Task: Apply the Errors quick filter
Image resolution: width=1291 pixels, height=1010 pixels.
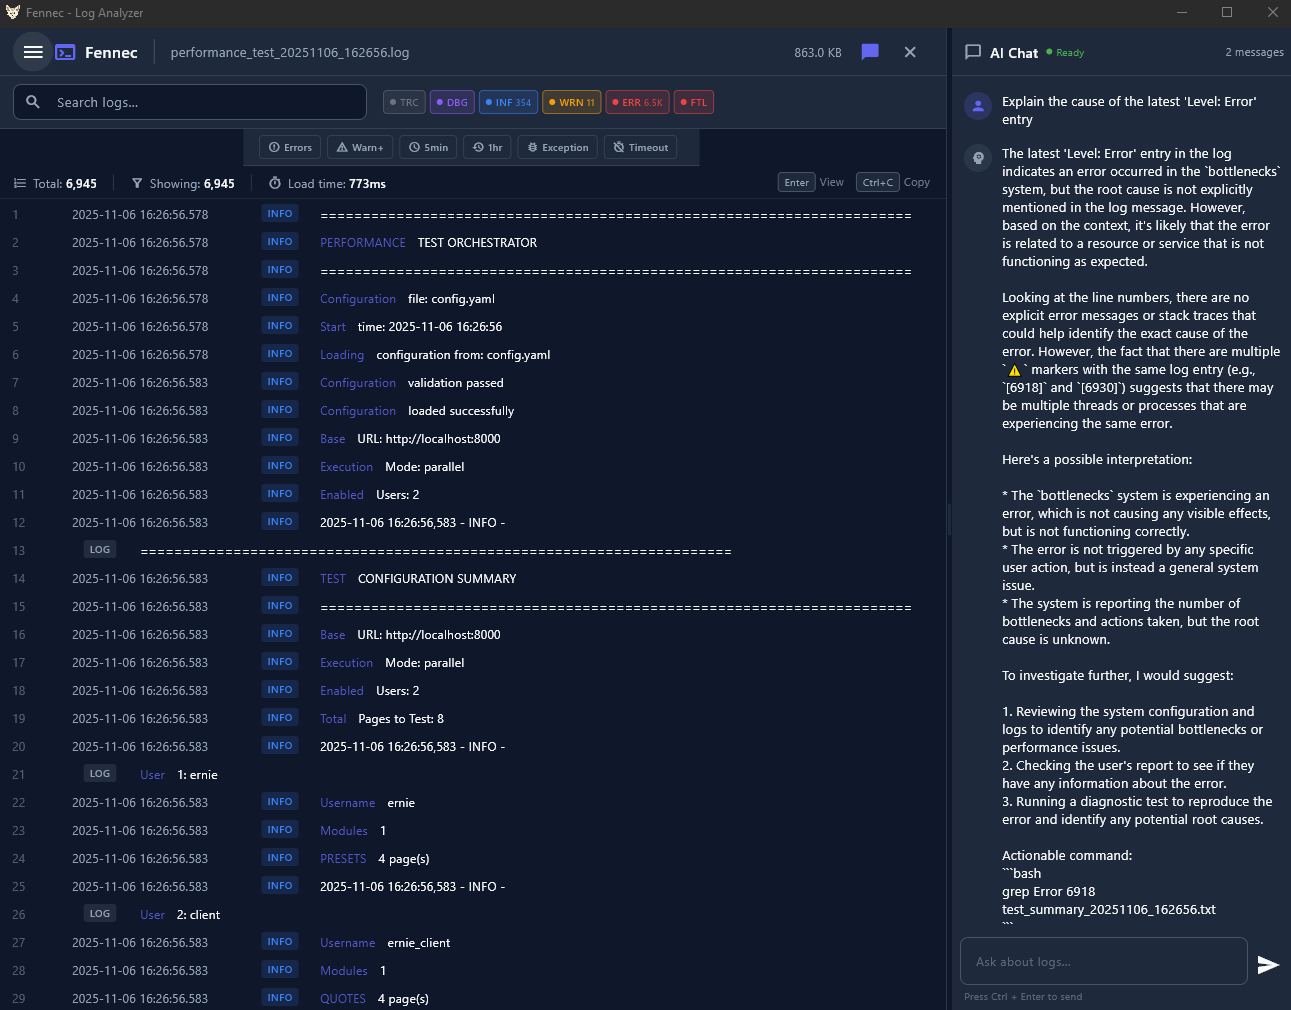Action: tap(290, 147)
